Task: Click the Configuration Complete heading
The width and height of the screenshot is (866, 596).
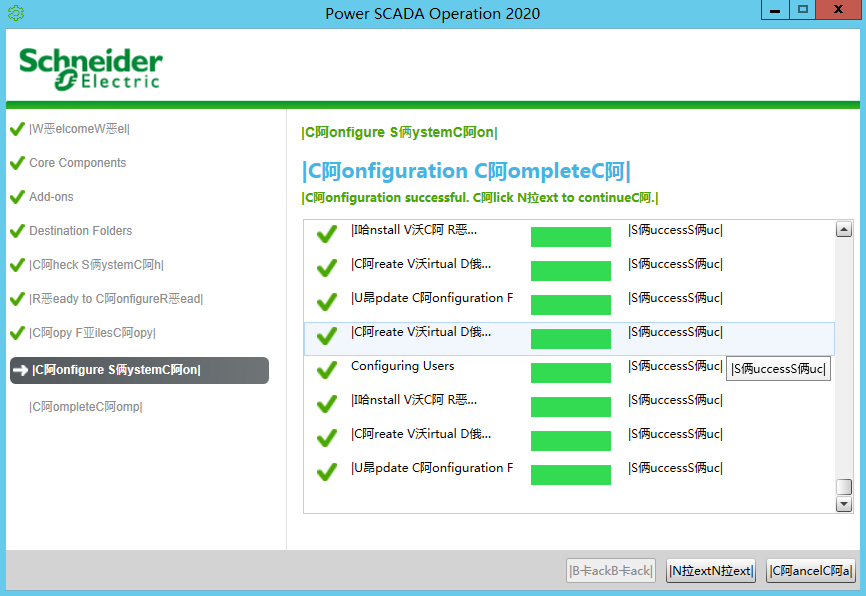Action: pyautogui.click(x=466, y=171)
